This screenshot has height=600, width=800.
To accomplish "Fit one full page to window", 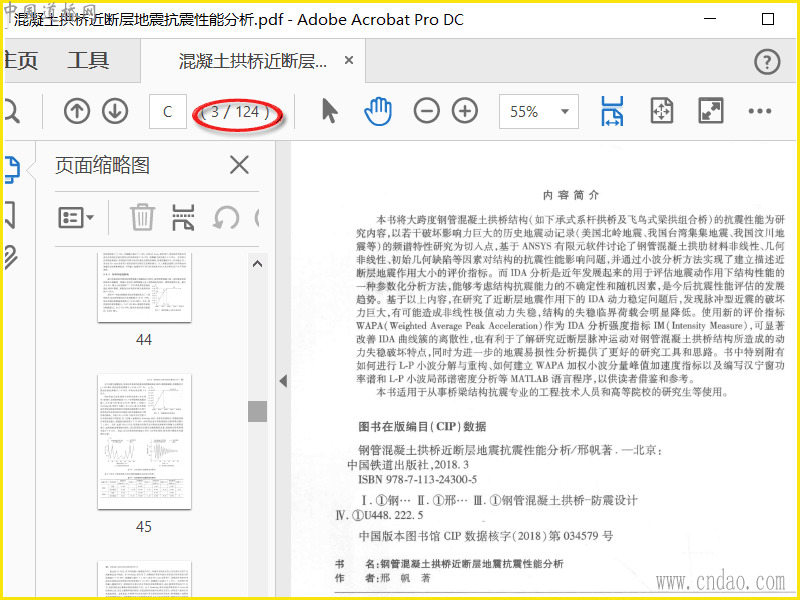I will click(x=662, y=111).
